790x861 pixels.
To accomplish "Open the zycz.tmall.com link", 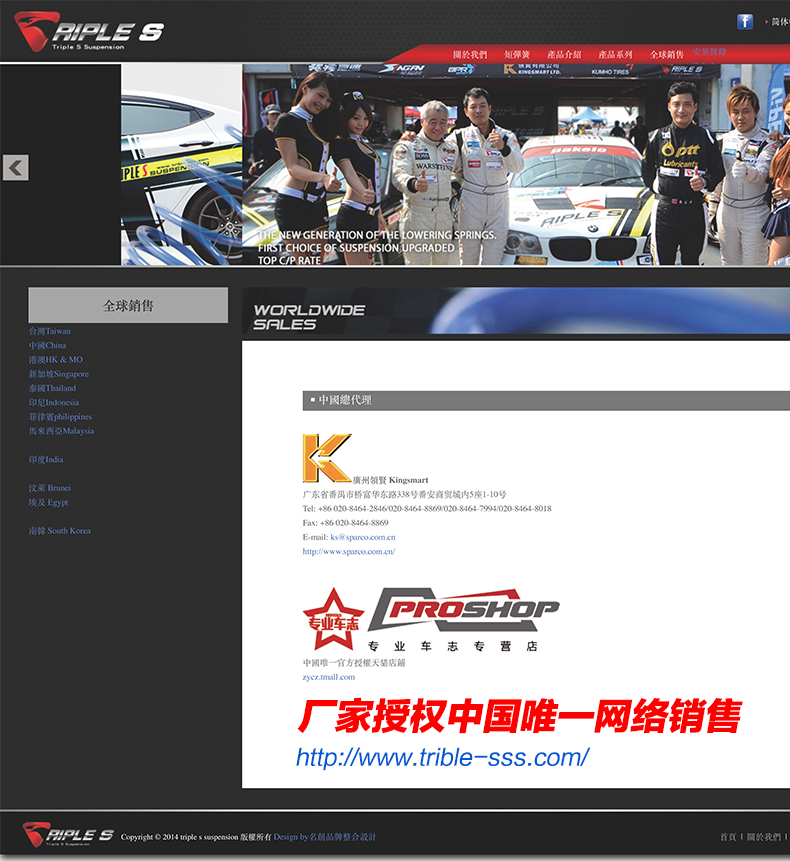I will pos(329,677).
